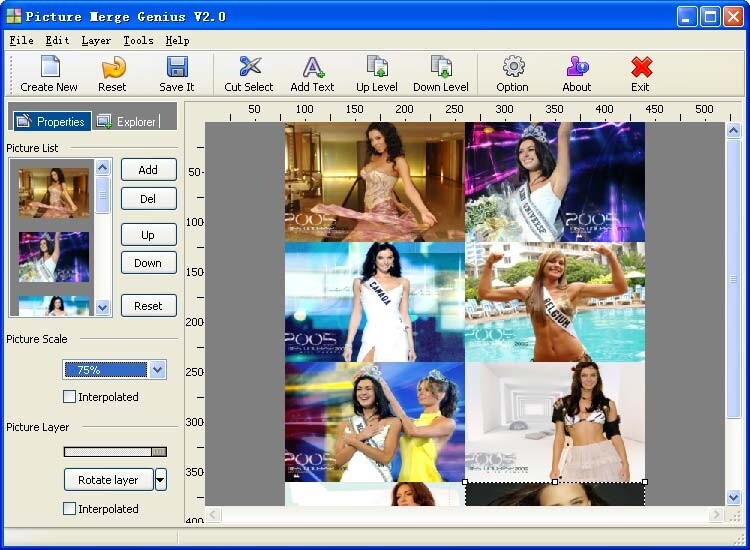Click the Rotate layer button
The width and height of the screenshot is (750, 550).
(x=109, y=480)
